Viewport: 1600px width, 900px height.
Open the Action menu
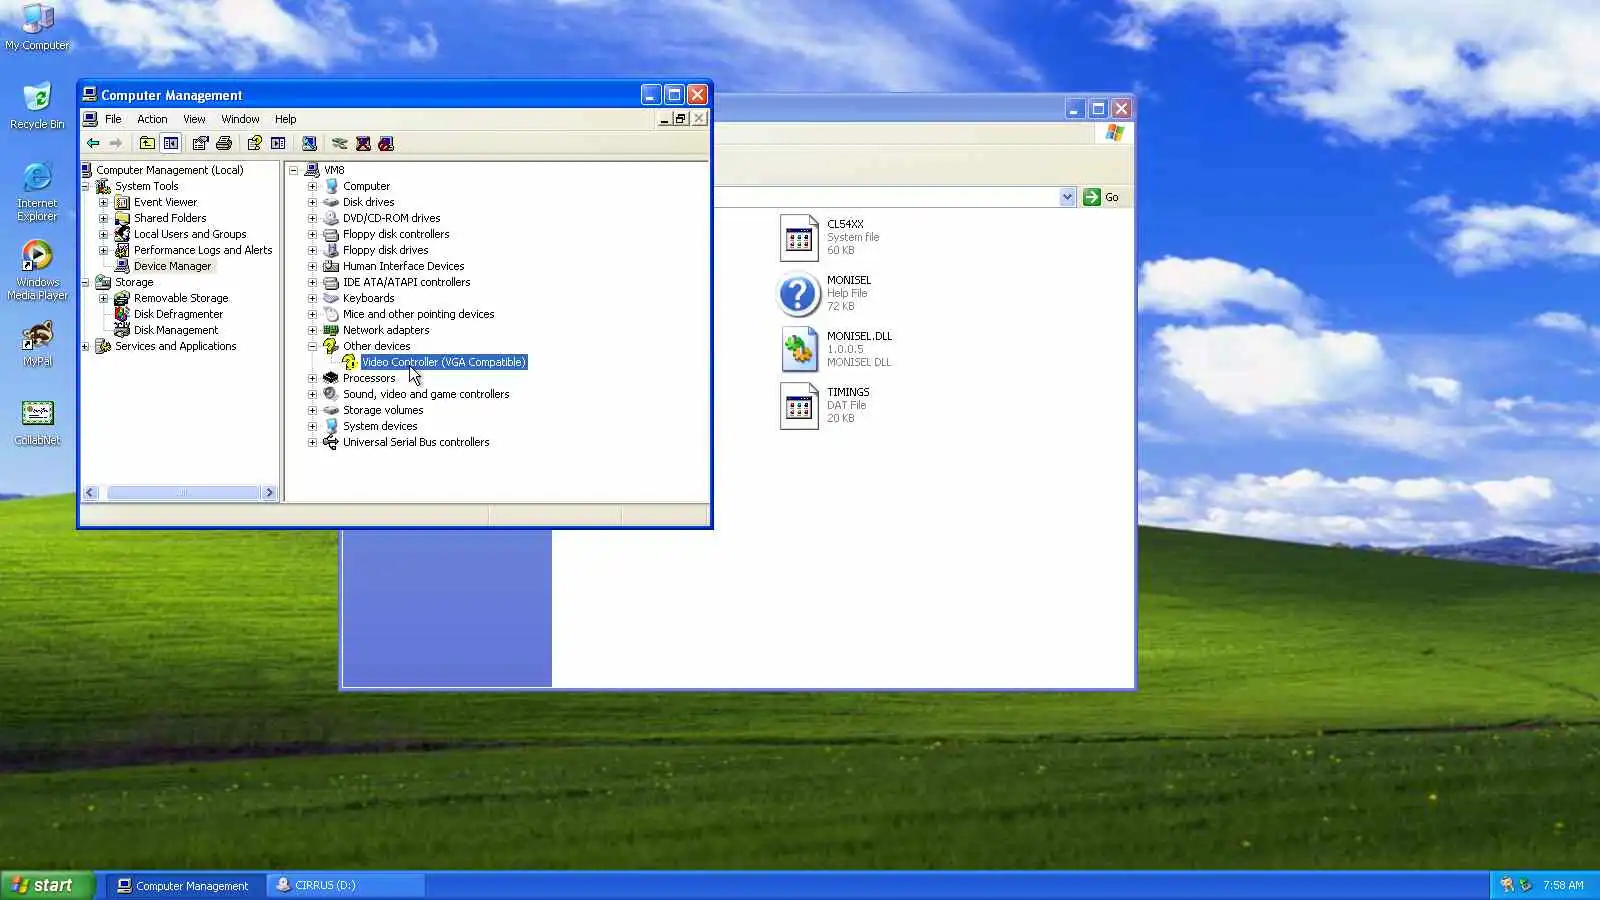(x=152, y=119)
